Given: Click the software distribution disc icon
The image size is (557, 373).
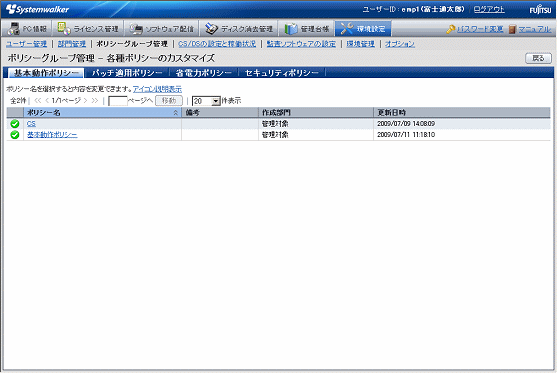Looking at the screenshot, I should click(x=136, y=29).
